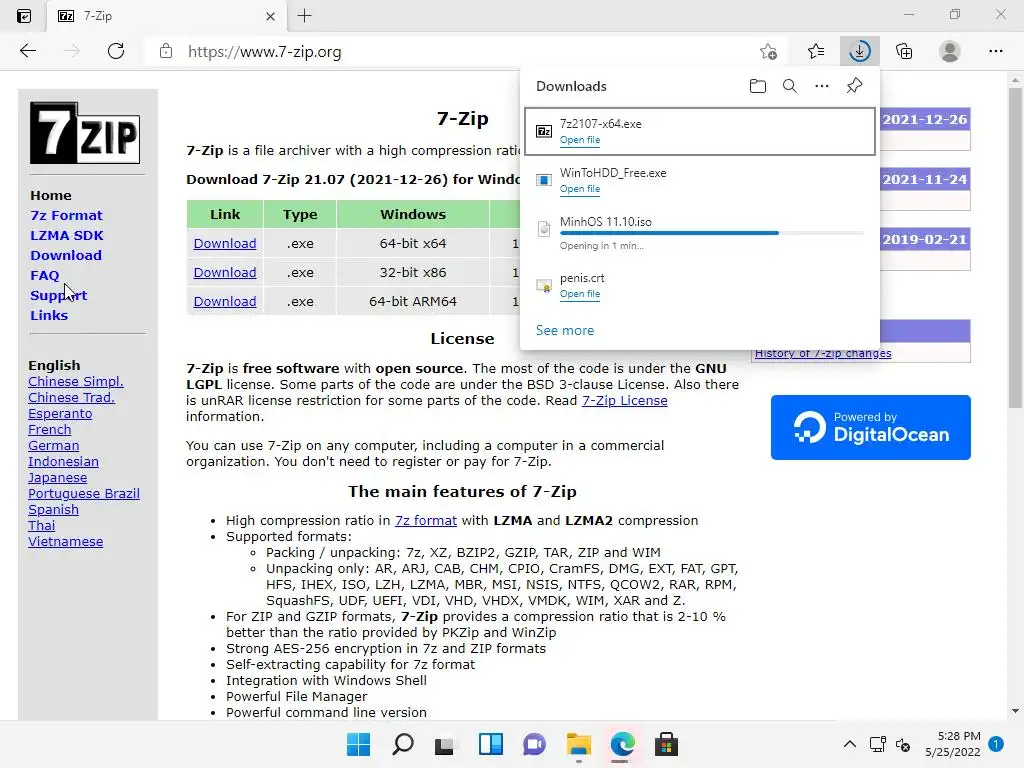Open the 7z format link
This screenshot has height=768, width=1024.
coord(426,520)
